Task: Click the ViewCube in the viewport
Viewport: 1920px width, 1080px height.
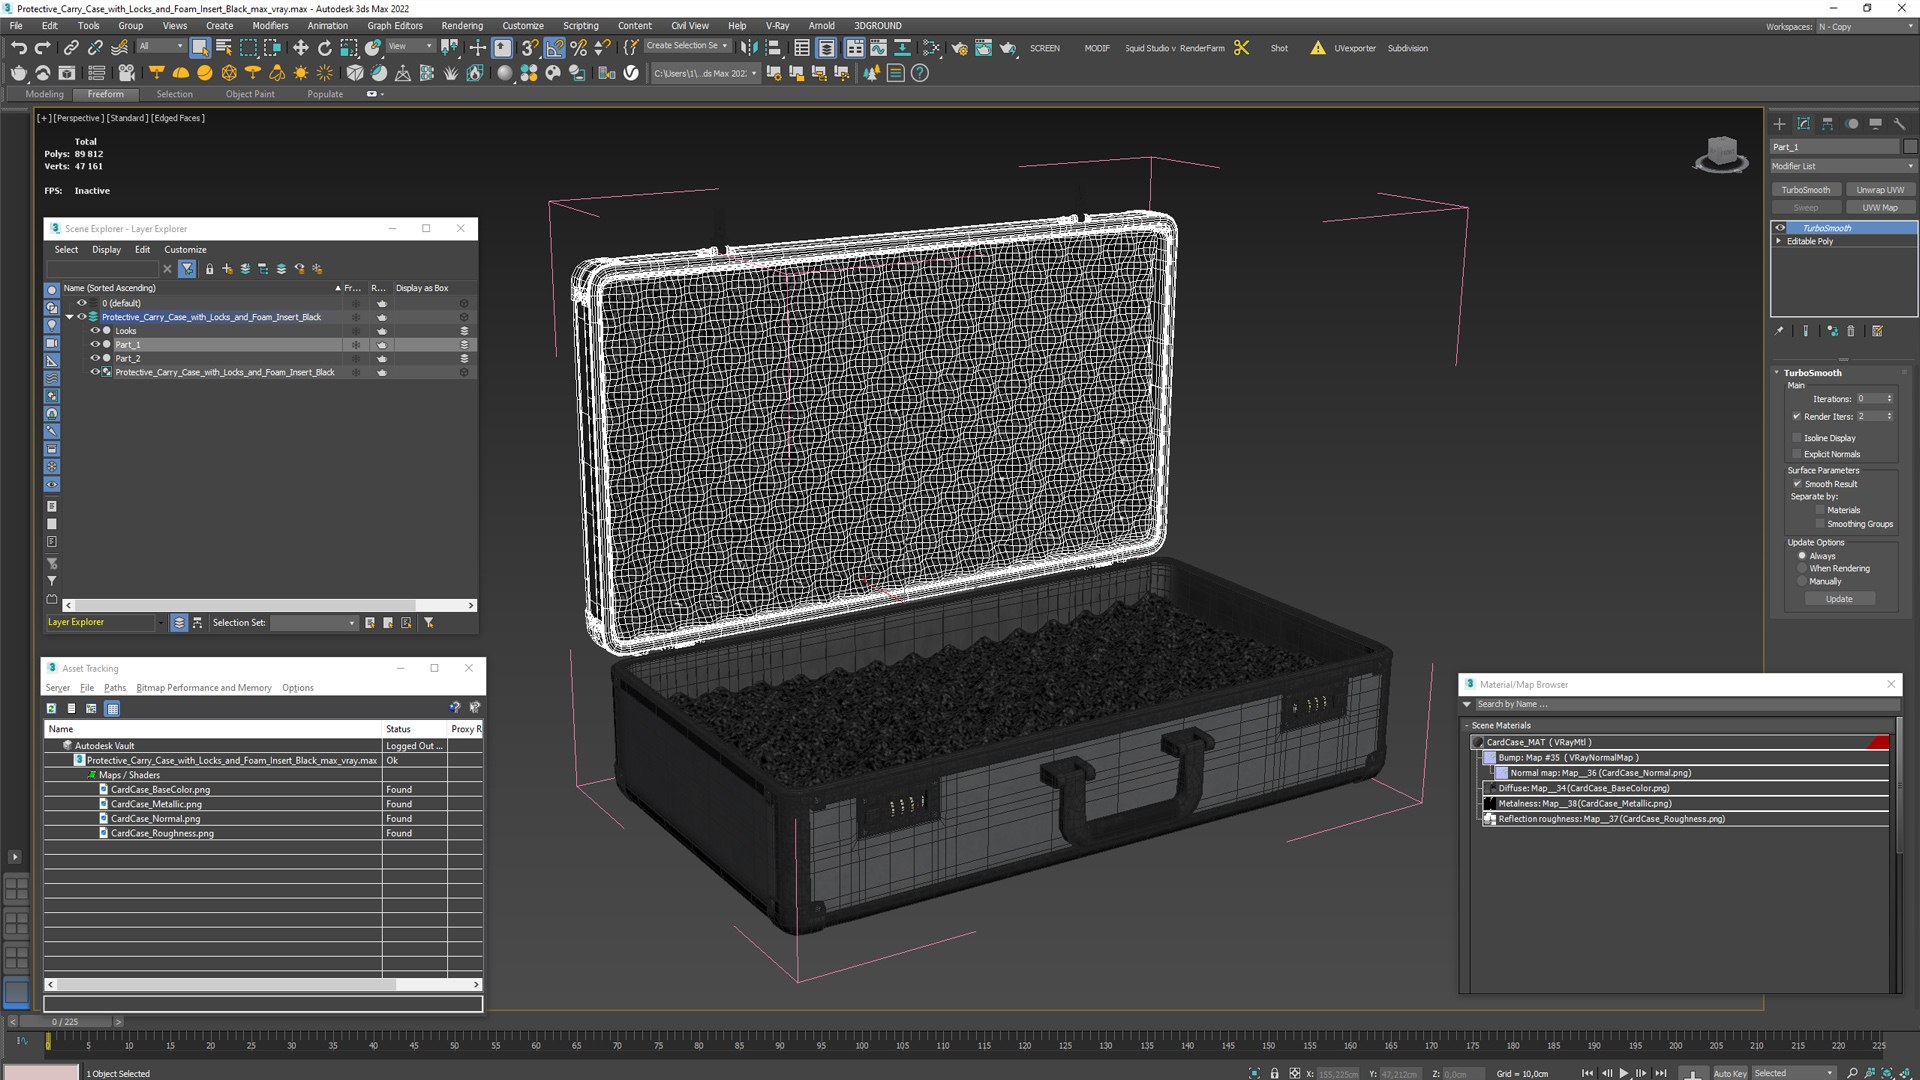Action: coord(1720,154)
